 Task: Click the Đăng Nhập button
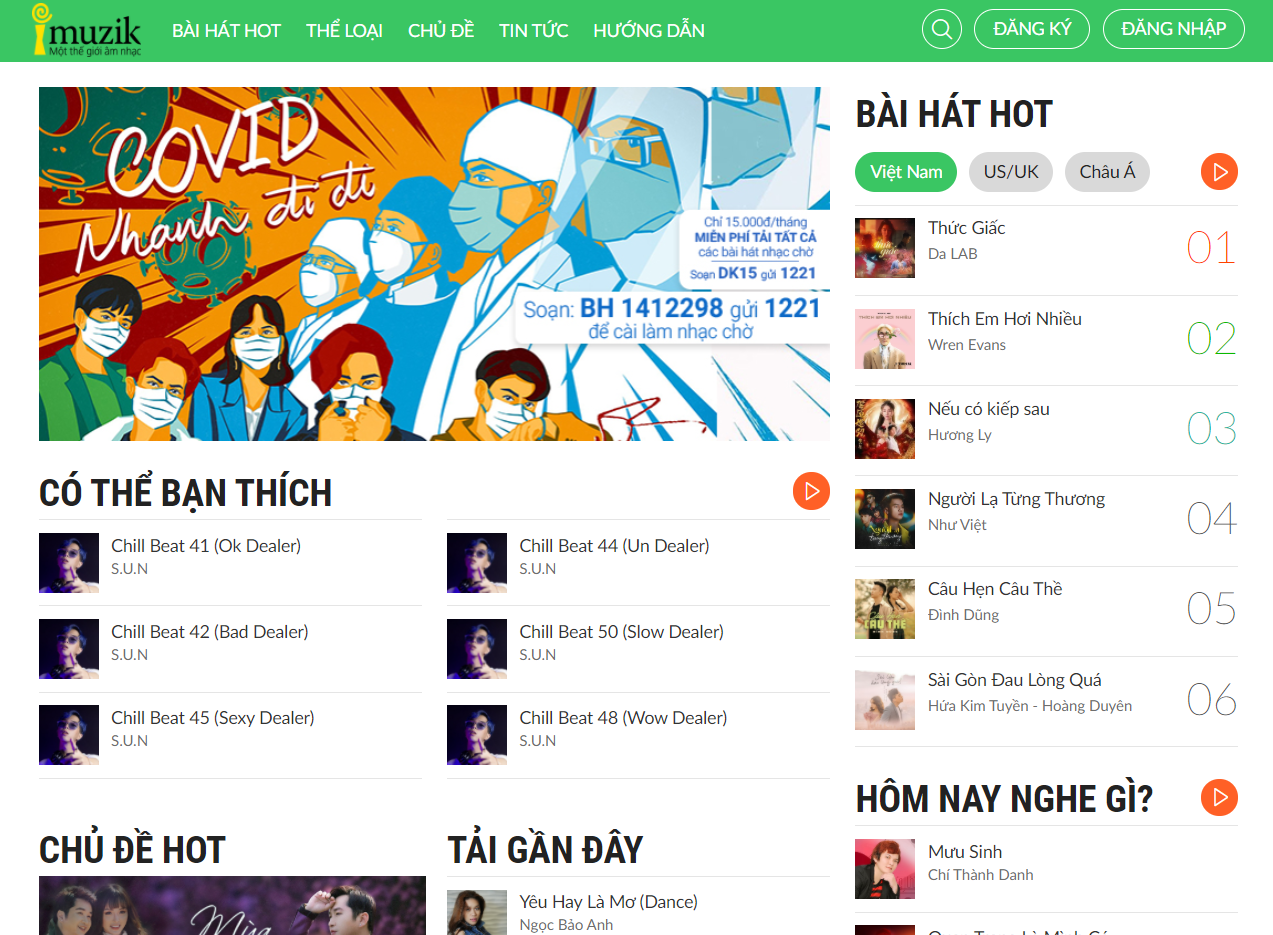[x=1174, y=29]
